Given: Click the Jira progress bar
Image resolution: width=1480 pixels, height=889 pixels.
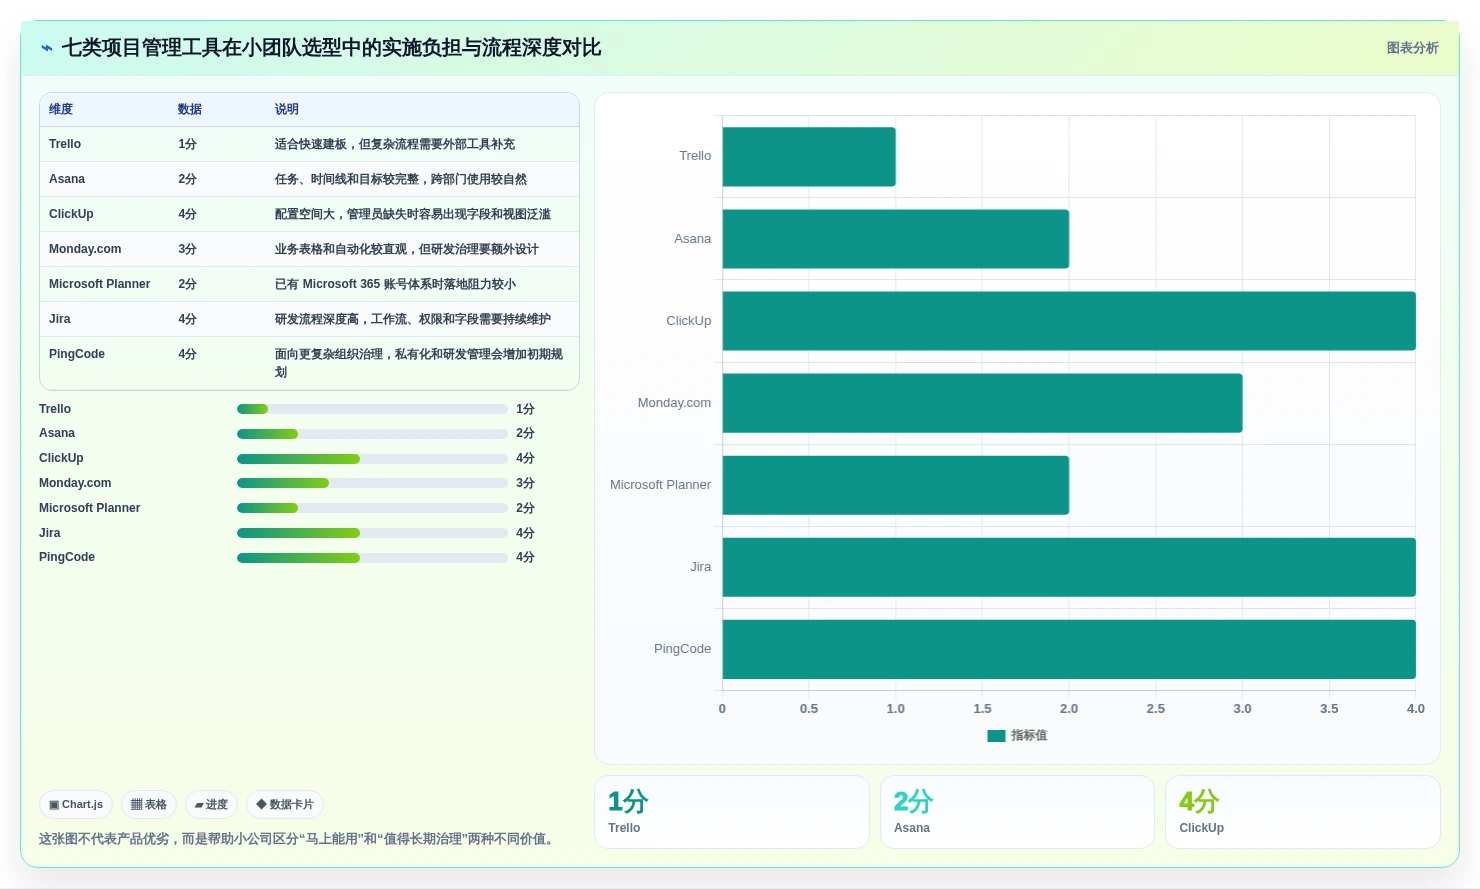Looking at the screenshot, I should [x=372, y=533].
